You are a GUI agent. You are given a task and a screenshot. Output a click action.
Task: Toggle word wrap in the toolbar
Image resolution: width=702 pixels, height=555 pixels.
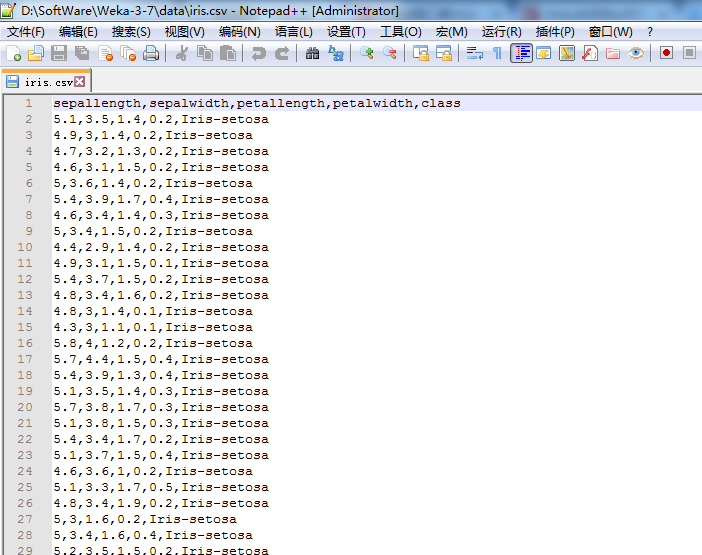(475, 53)
